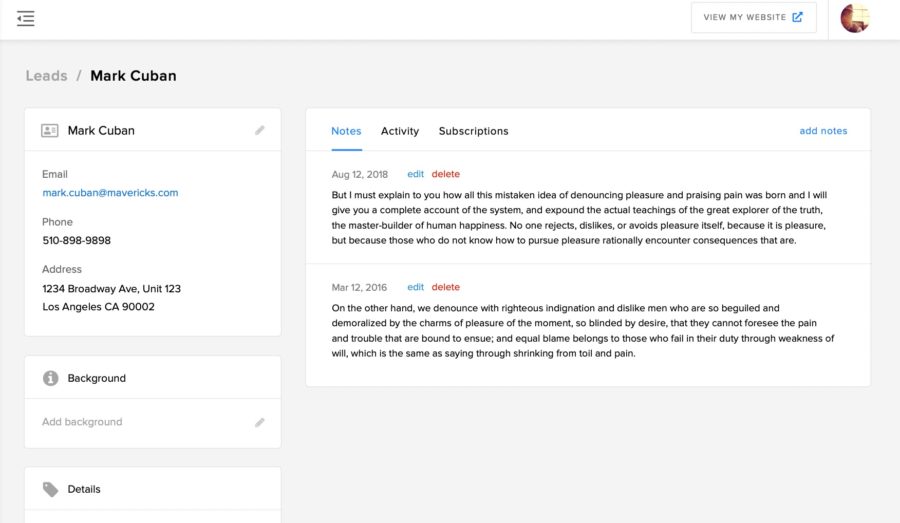Delete the Mar 12, 2016 note
The height and width of the screenshot is (523, 900).
pos(445,287)
